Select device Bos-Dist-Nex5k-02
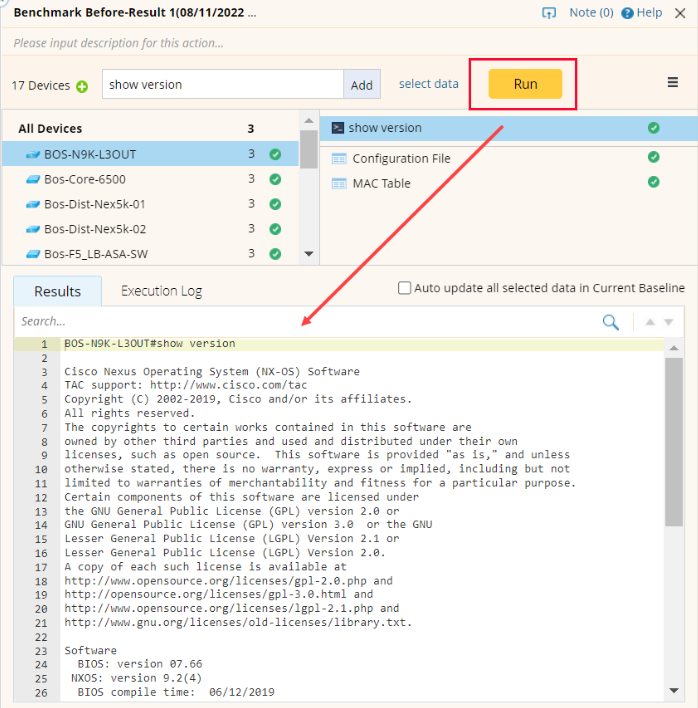This screenshot has width=698, height=708. click(151, 229)
